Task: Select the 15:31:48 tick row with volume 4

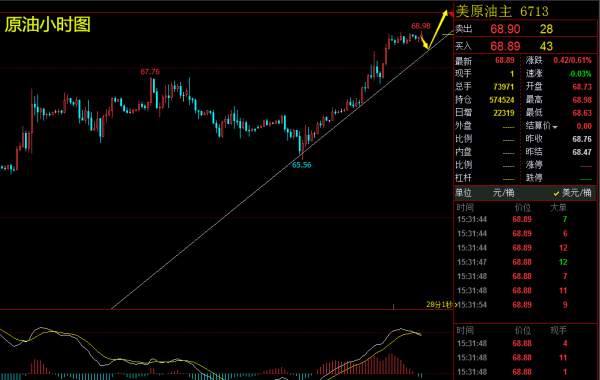Action: coord(512,343)
